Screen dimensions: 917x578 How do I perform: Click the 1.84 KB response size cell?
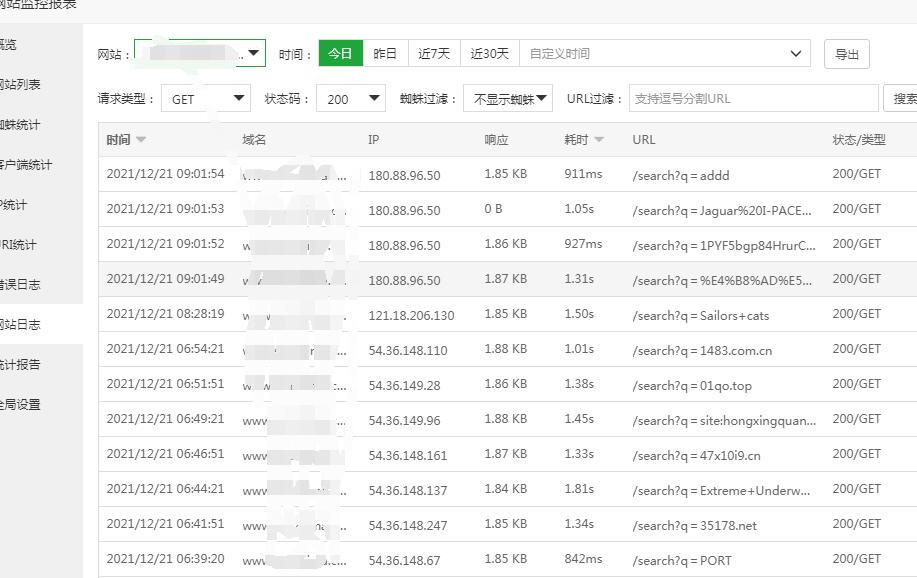(x=505, y=488)
